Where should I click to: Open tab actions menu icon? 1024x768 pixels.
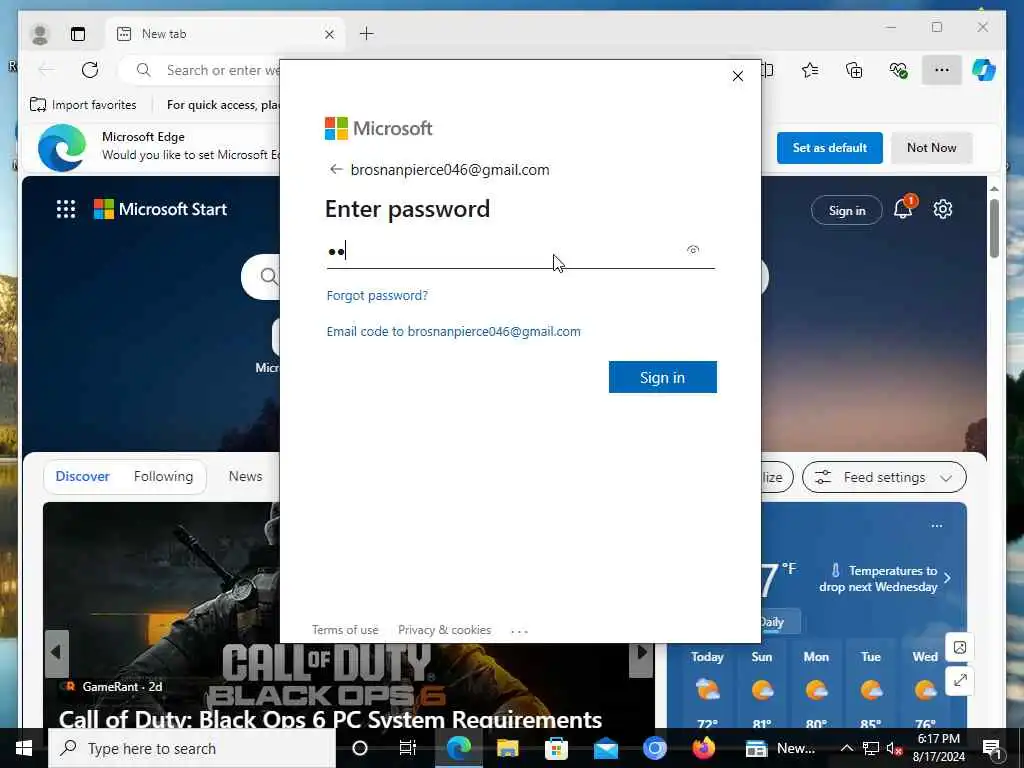78,34
